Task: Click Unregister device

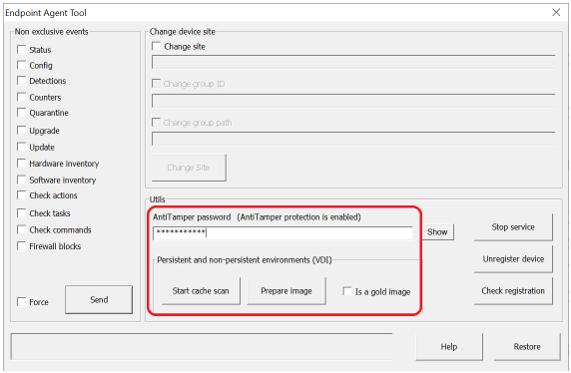Action: click(513, 259)
